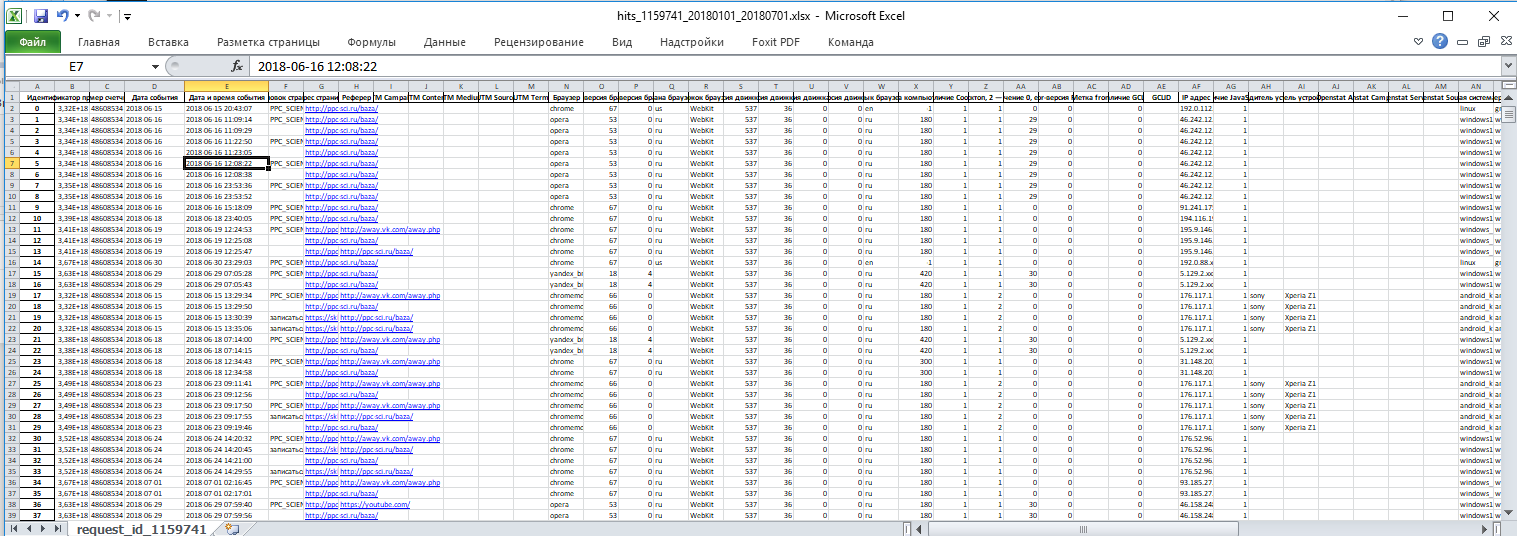The image size is (1517, 536).
Task: Open Customize Quick Access Toolbar dropdown
Action: [127, 17]
